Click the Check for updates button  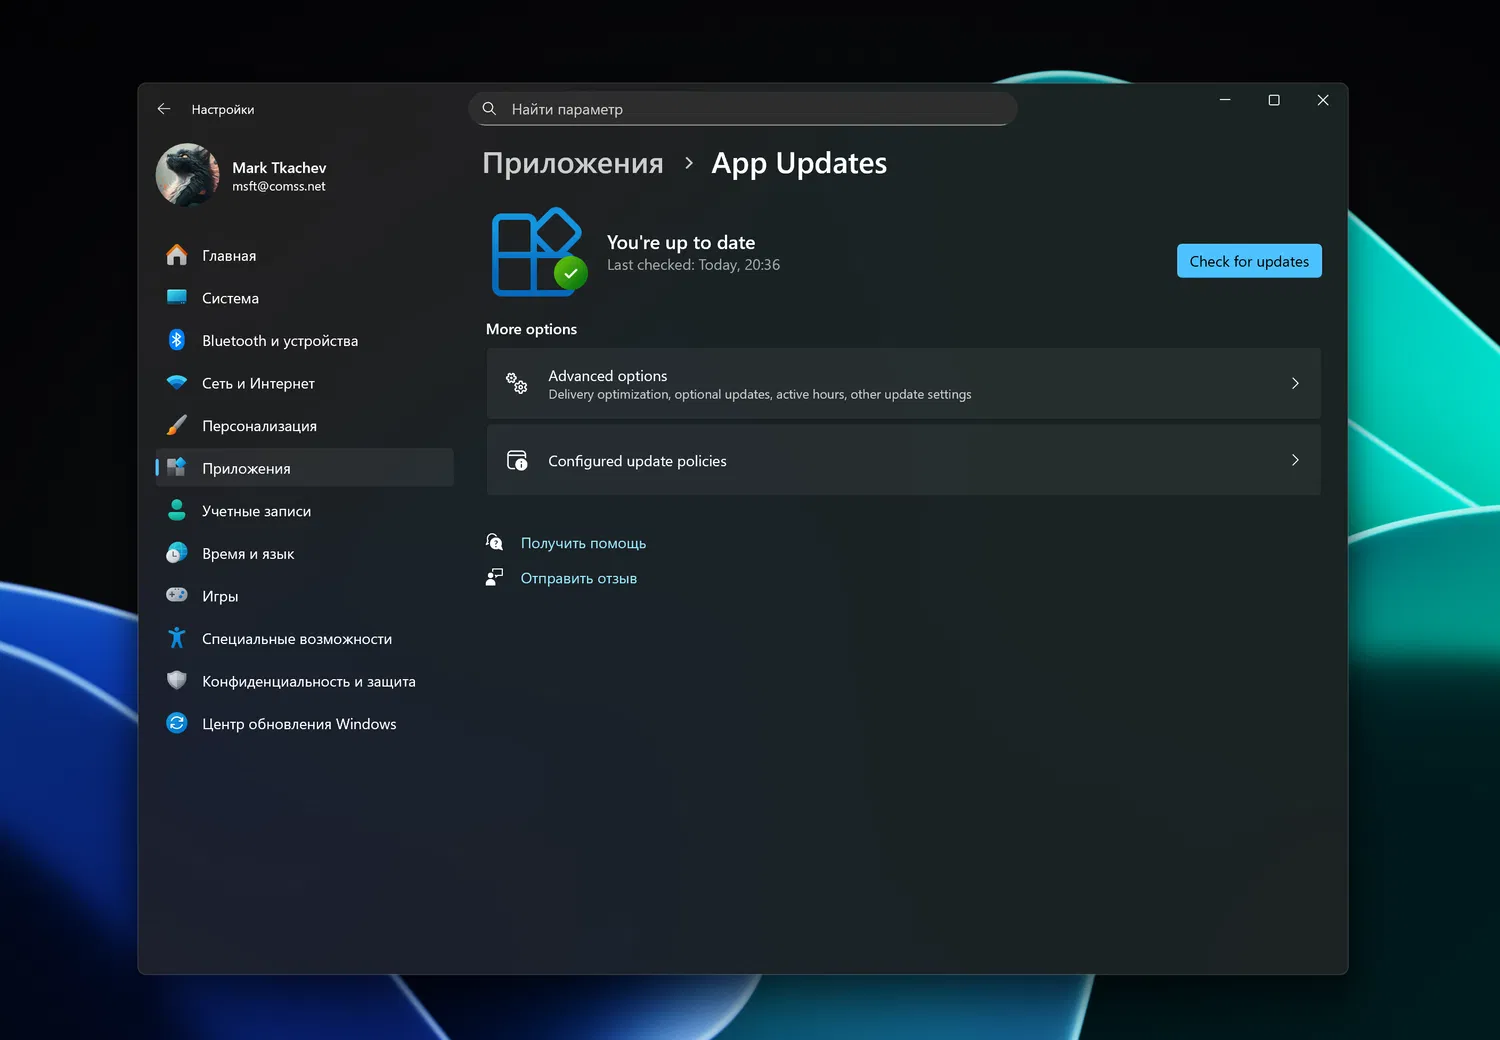pyautogui.click(x=1249, y=261)
